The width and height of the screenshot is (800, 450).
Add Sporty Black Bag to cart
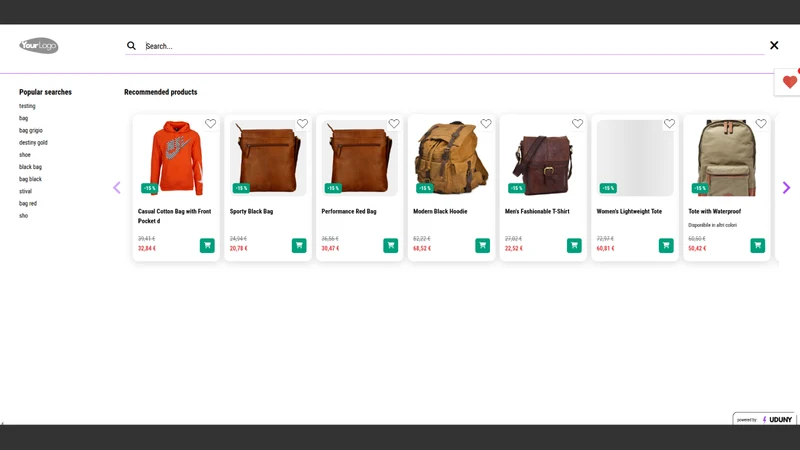299,245
